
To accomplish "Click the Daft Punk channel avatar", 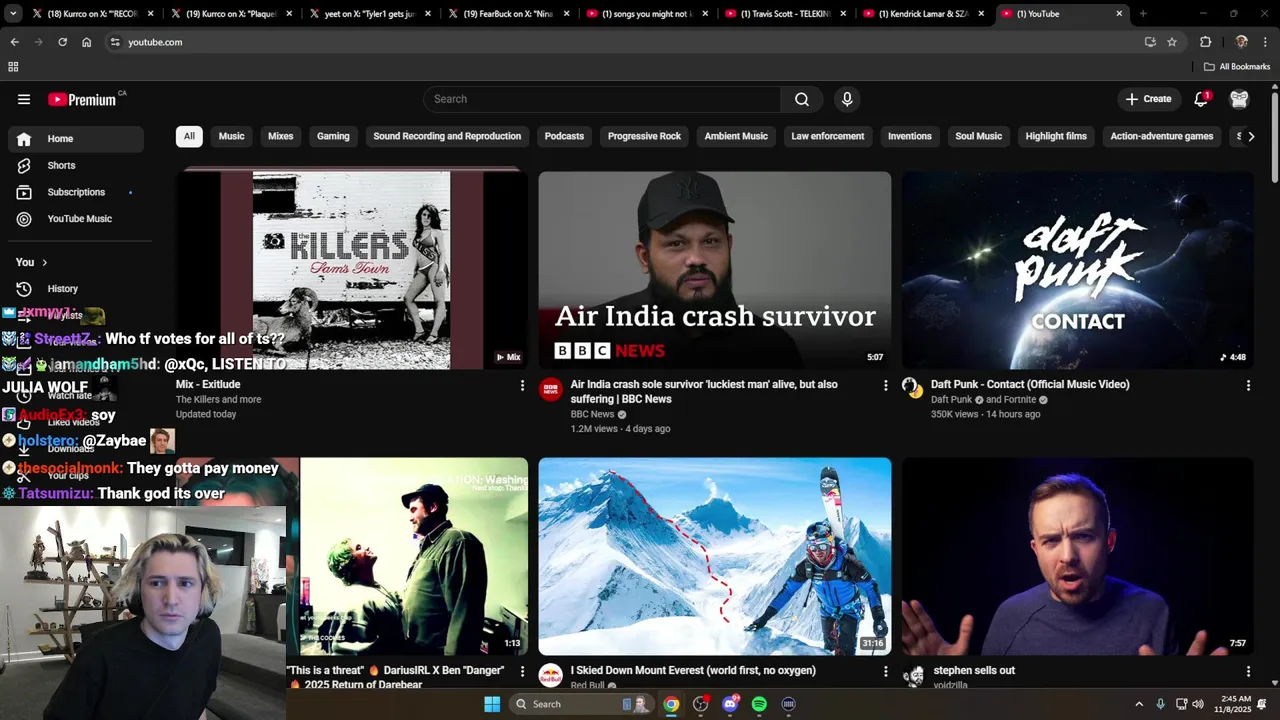I will tap(913, 387).
